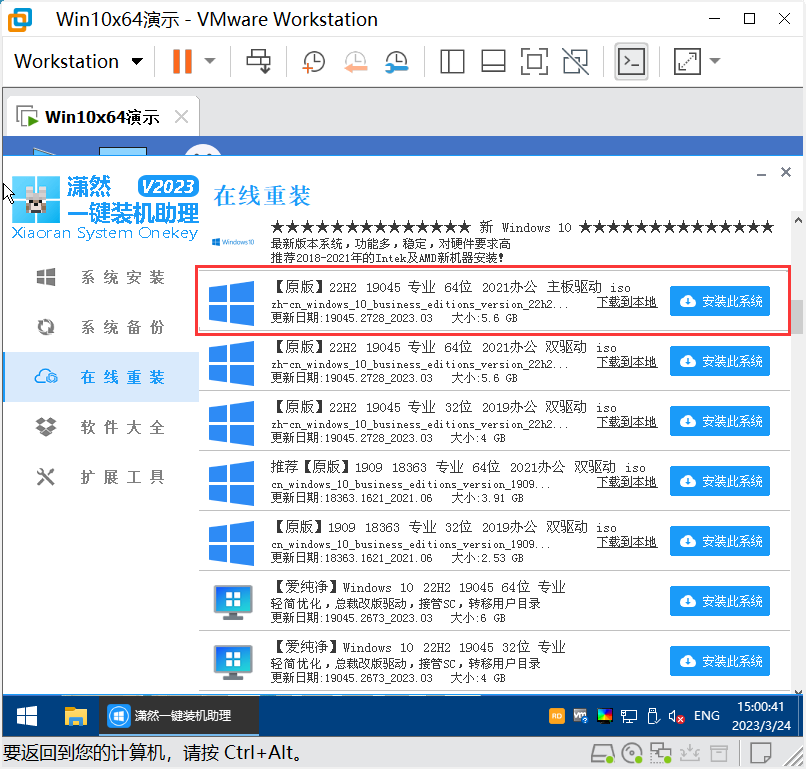
Task: Expand the dropdown arrow beside pause button
Action: (x=210, y=61)
